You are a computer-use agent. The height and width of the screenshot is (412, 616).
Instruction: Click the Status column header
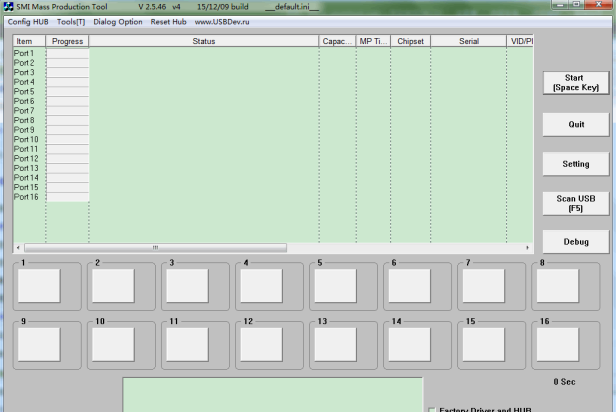[x=204, y=41]
